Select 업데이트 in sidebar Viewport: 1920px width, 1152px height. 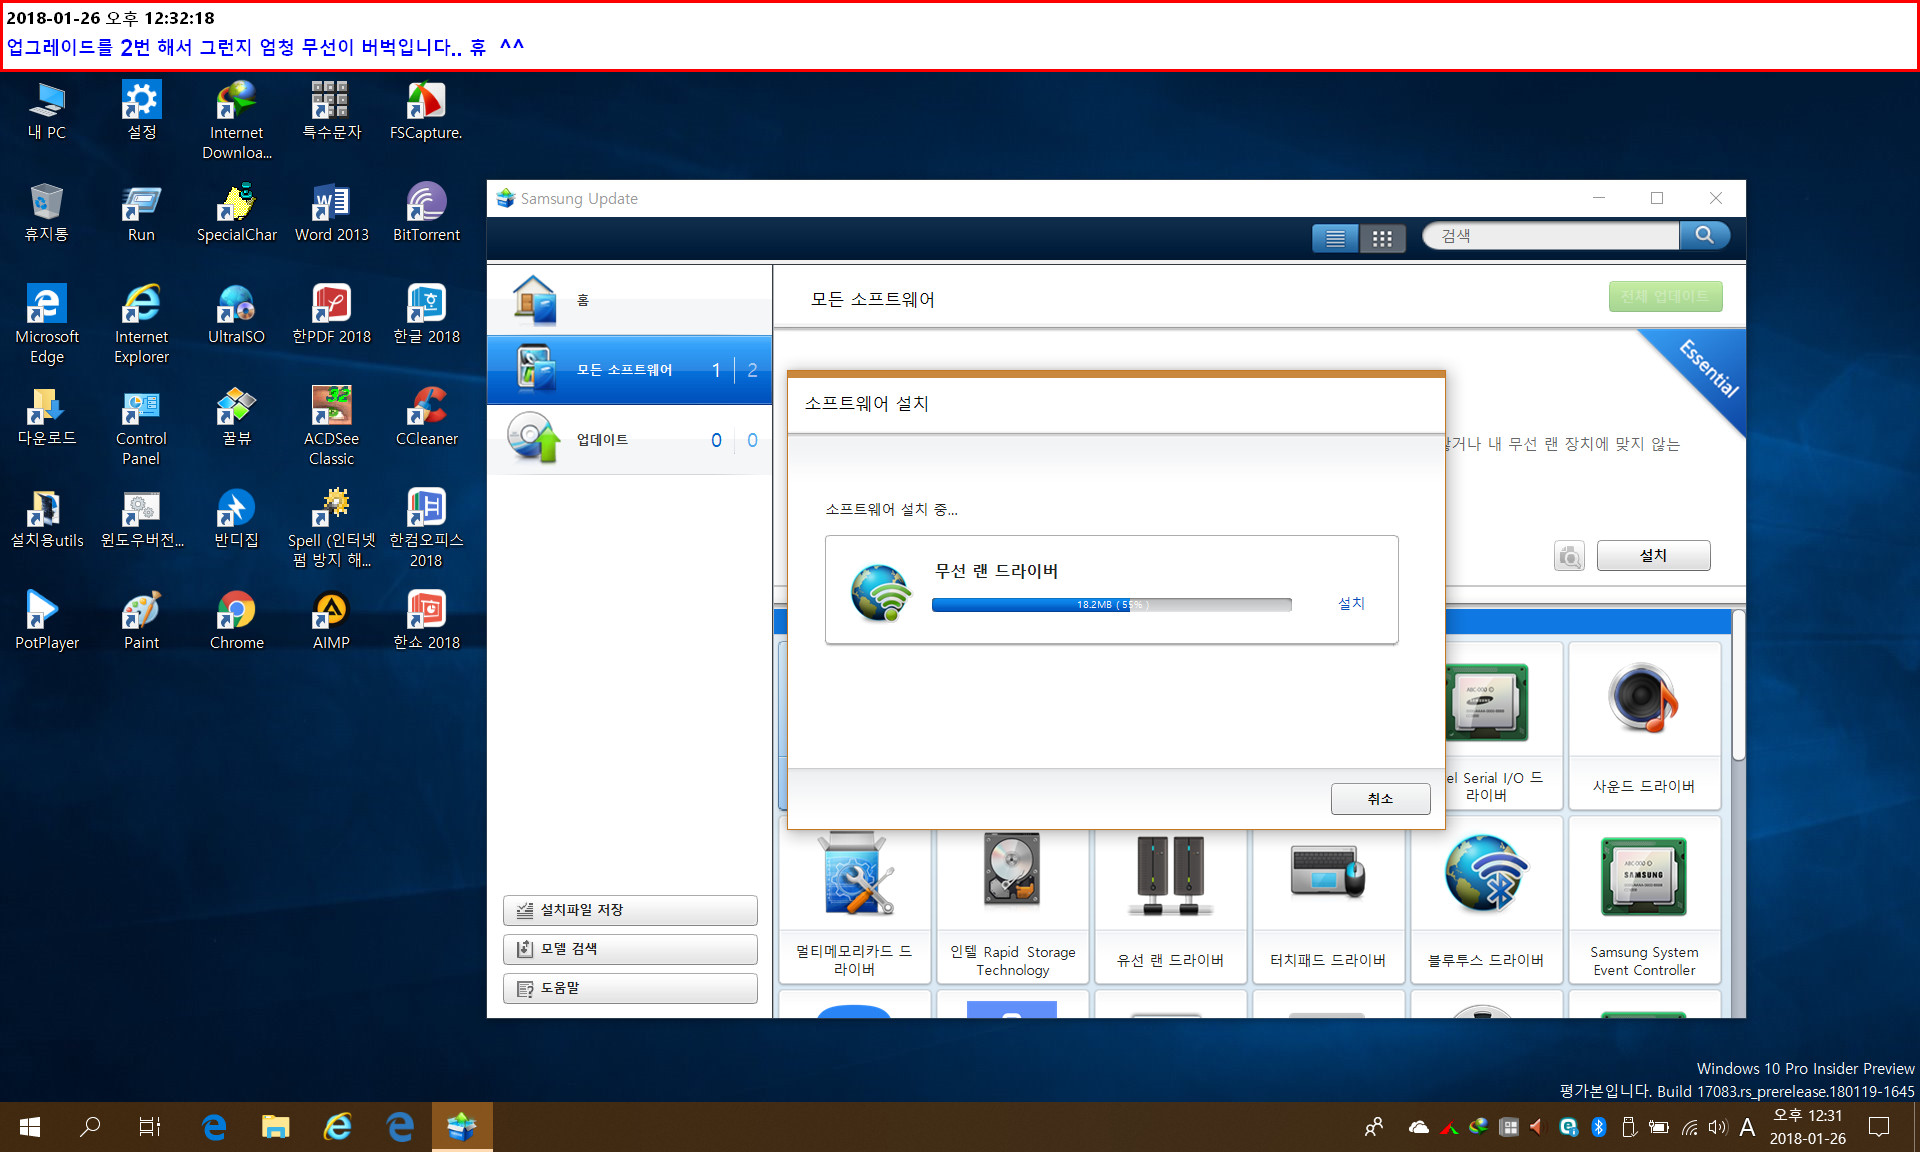(x=629, y=440)
